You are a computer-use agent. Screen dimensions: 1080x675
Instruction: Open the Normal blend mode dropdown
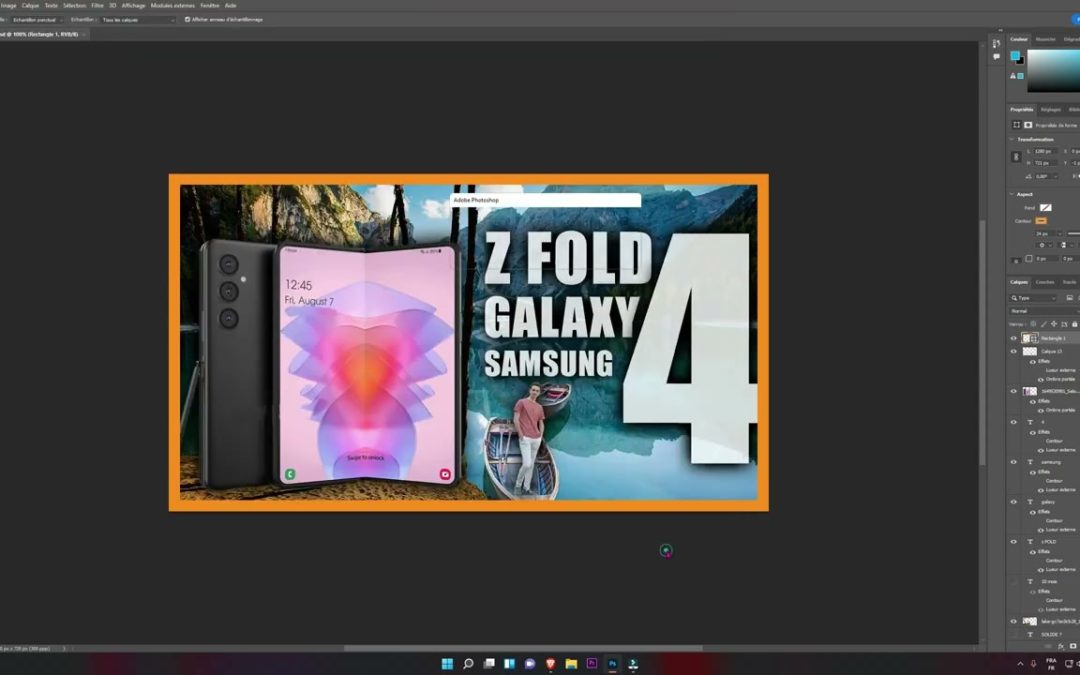pos(1045,311)
